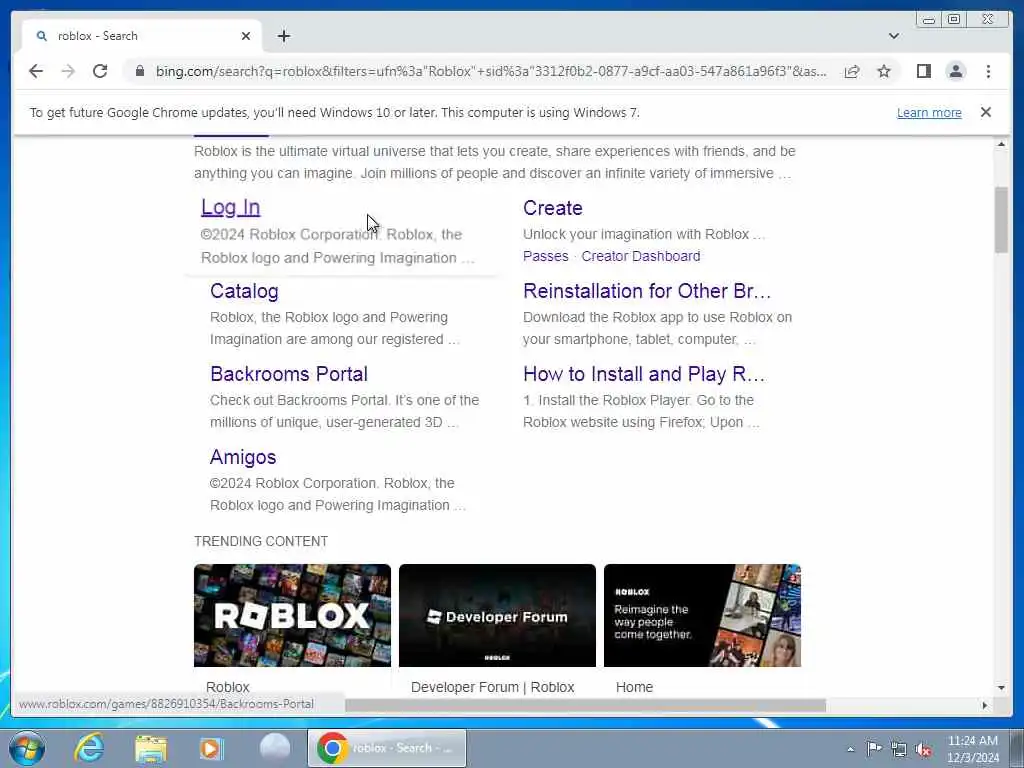Click the scroll down arrow of the page
The width and height of the screenshot is (1024, 768).
click(1001, 687)
